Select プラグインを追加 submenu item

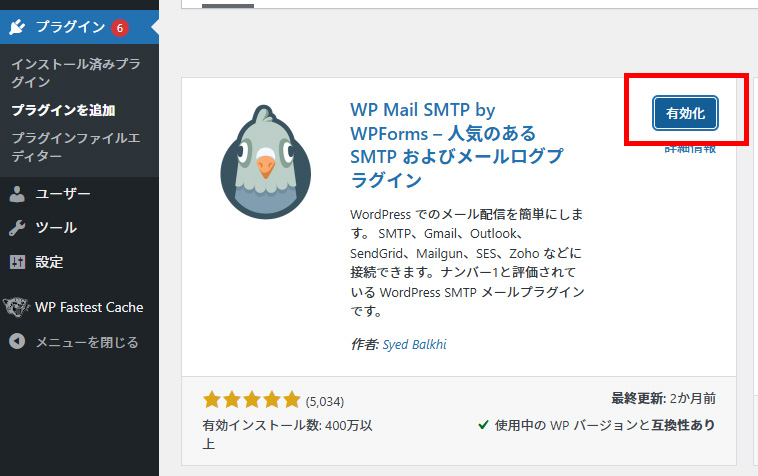(63, 110)
